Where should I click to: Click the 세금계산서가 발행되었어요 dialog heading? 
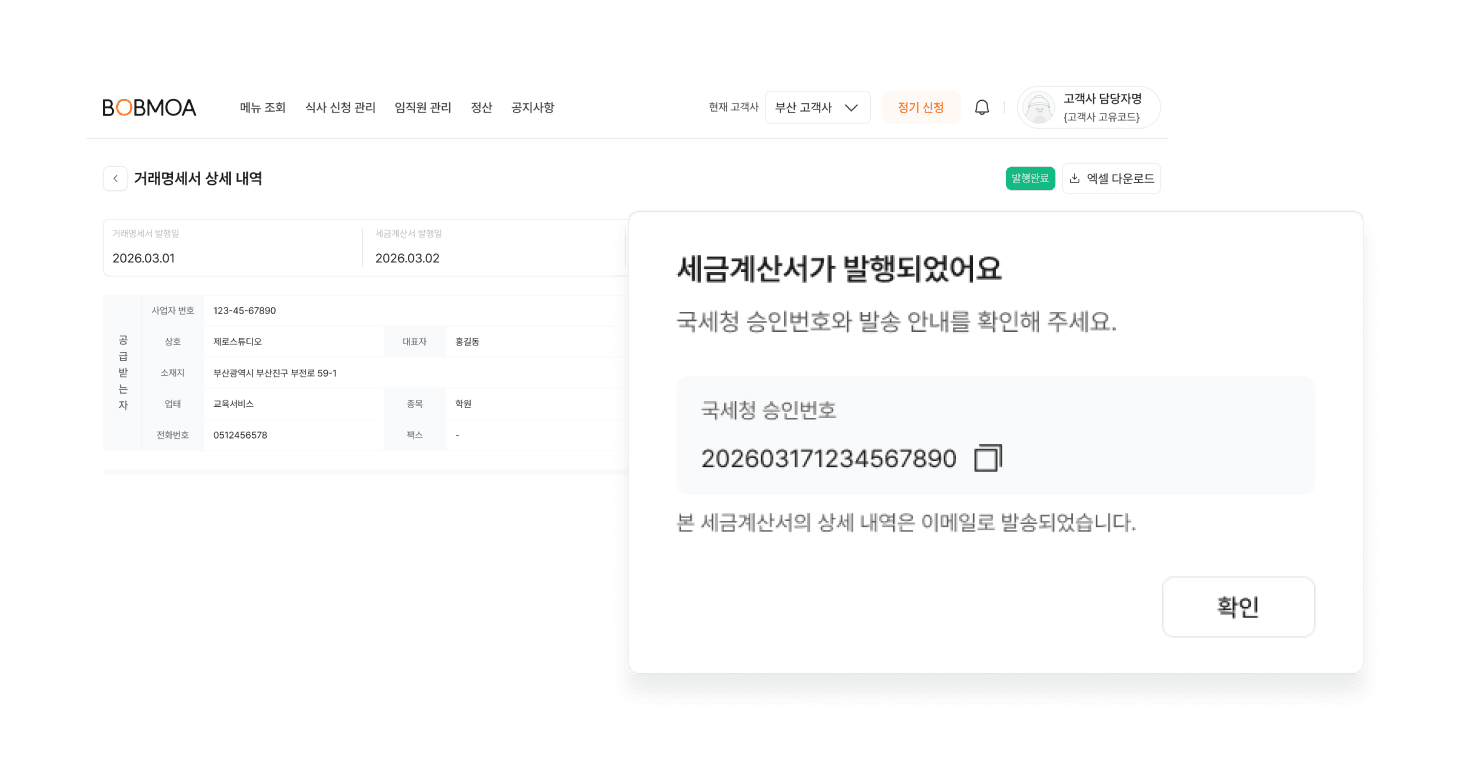coord(839,269)
